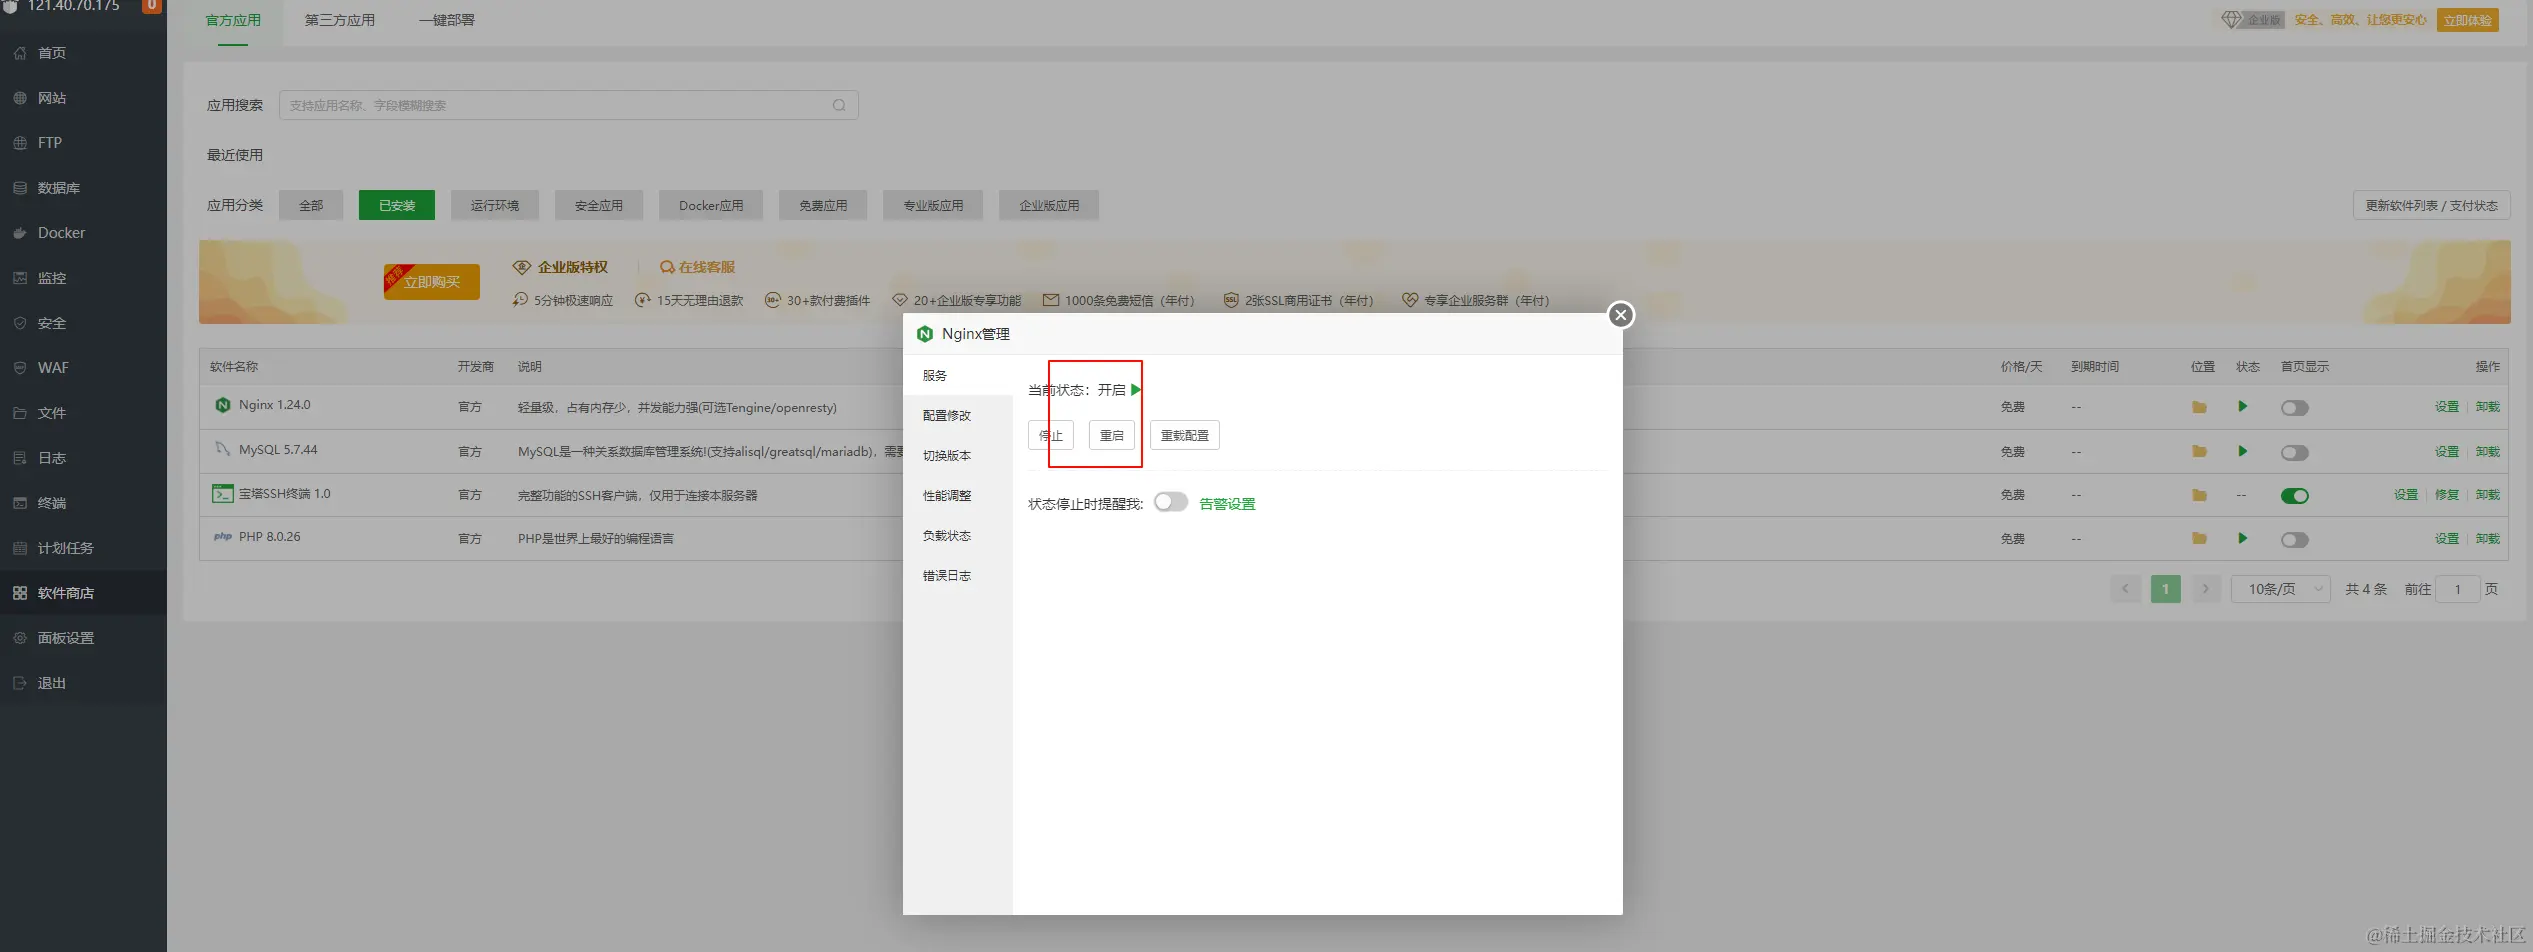2533x952 pixels.
Task: Open the 10条/页 page size dropdown
Action: (2280, 589)
